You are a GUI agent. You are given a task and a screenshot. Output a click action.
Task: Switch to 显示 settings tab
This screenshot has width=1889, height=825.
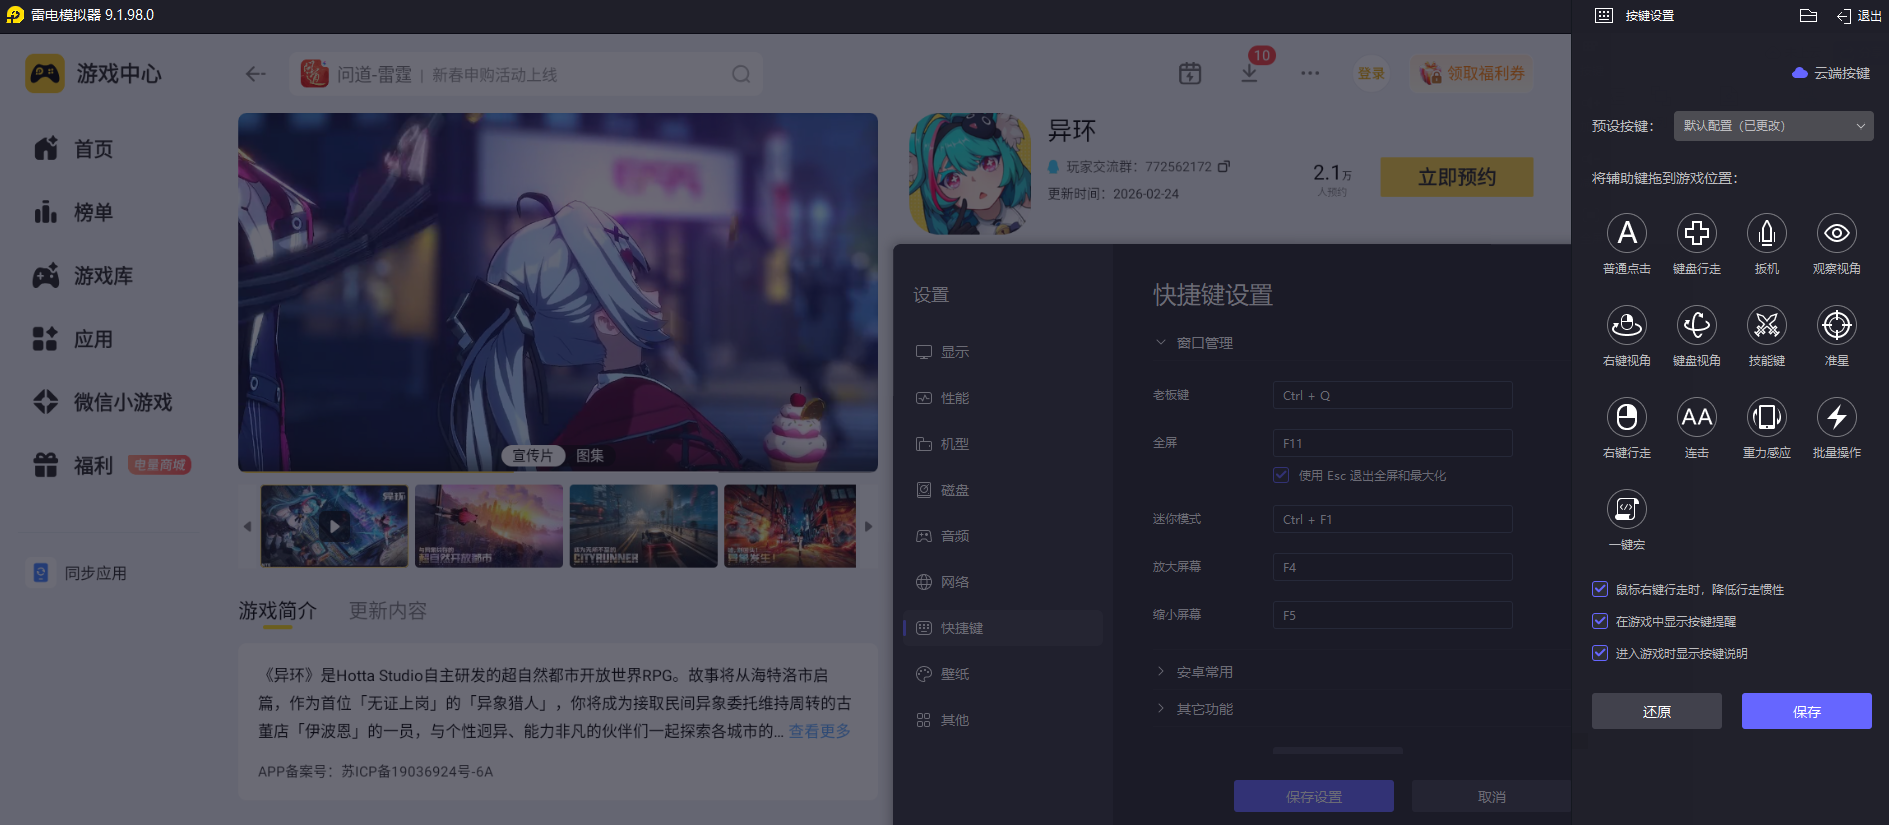tap(942, 352)
